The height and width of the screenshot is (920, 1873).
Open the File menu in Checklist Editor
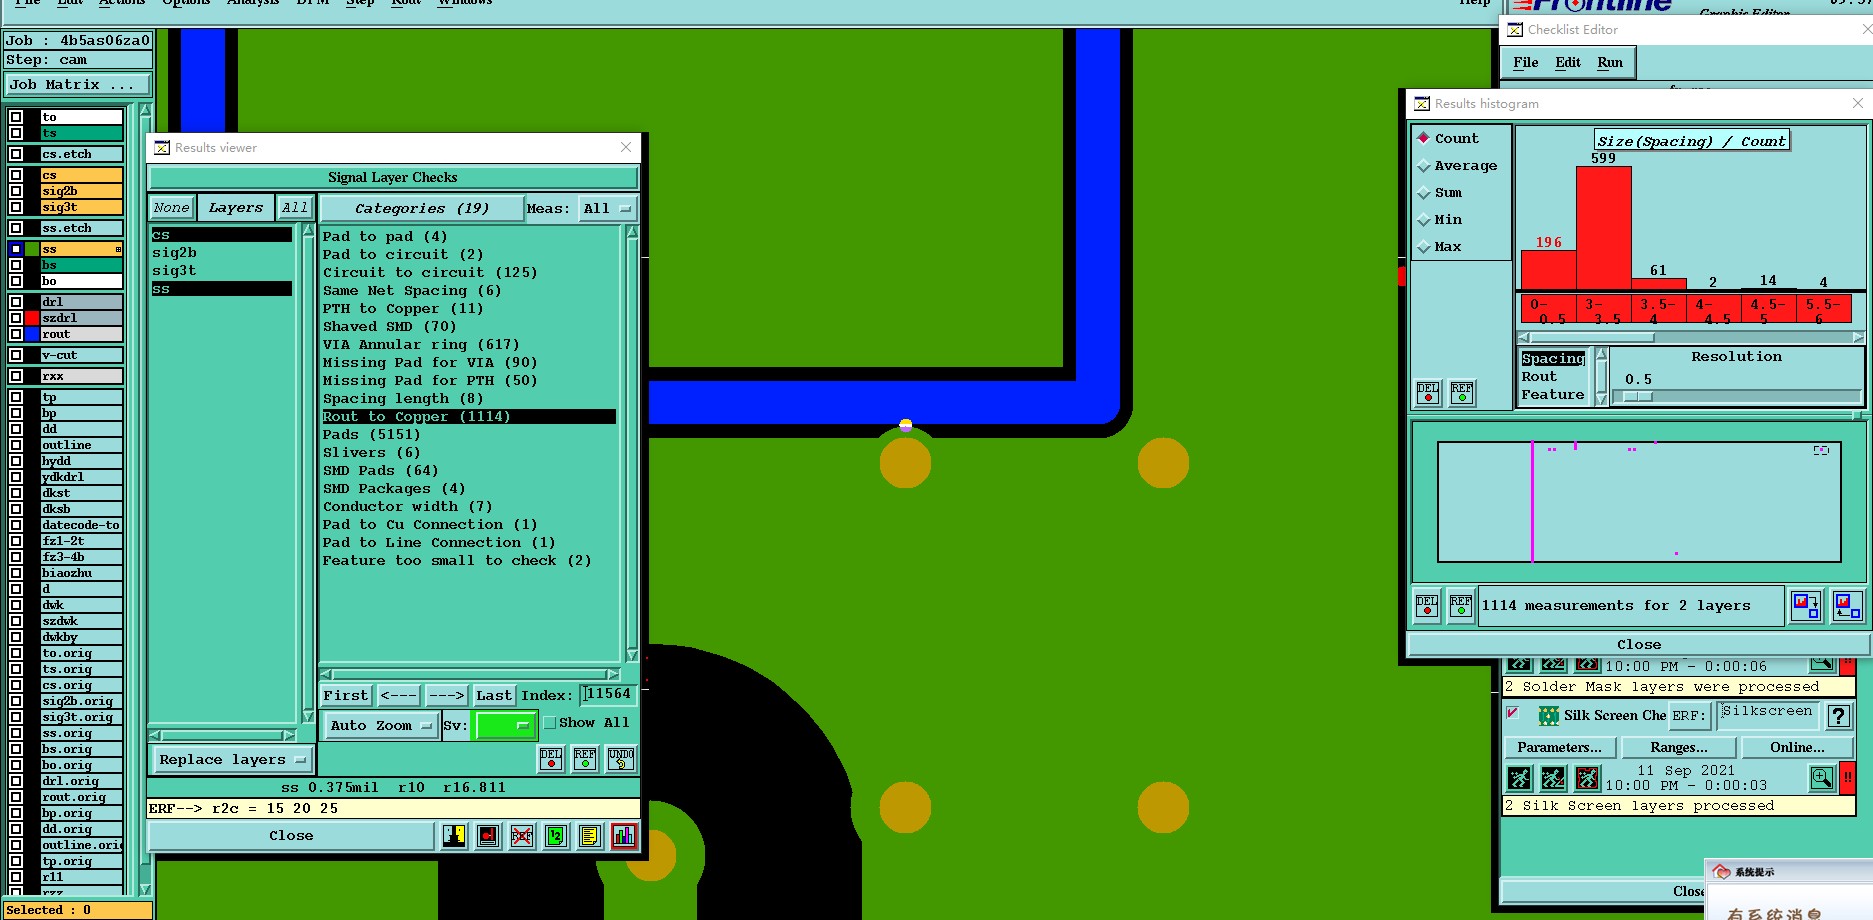pos(1525,62)
